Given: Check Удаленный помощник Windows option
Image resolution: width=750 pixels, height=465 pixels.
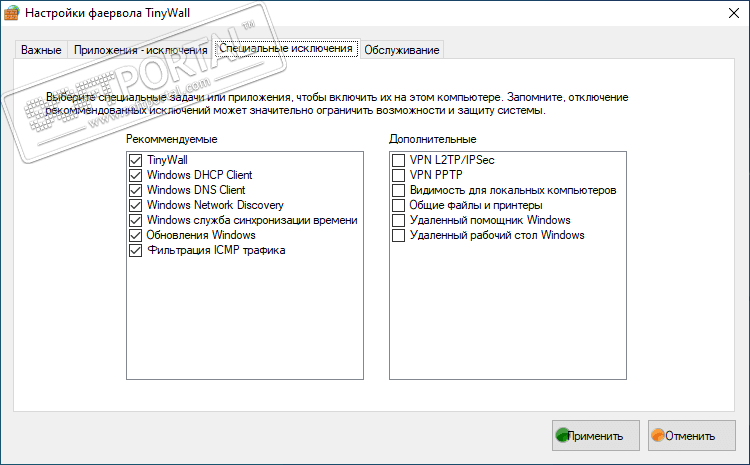Looking at the screenshot, I should click(398, 221).
